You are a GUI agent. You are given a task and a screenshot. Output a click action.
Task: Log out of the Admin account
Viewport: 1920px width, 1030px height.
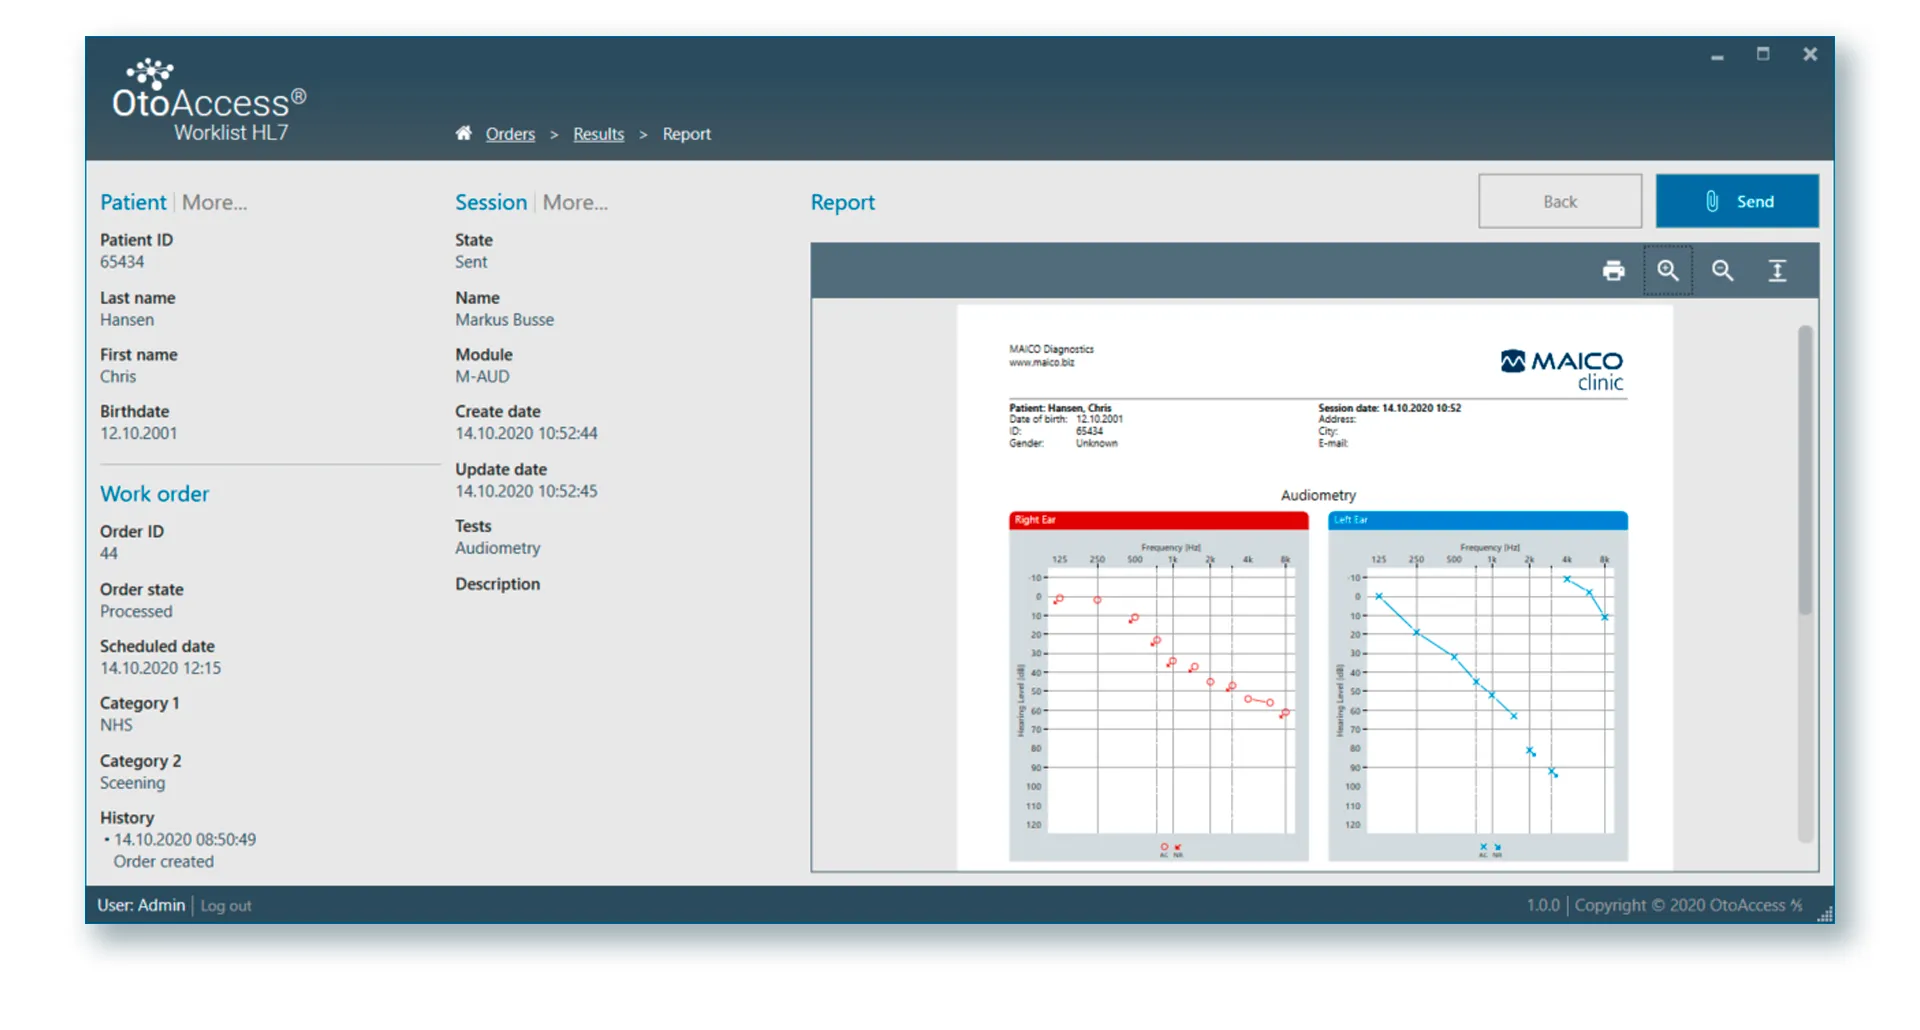coord(225,905)
